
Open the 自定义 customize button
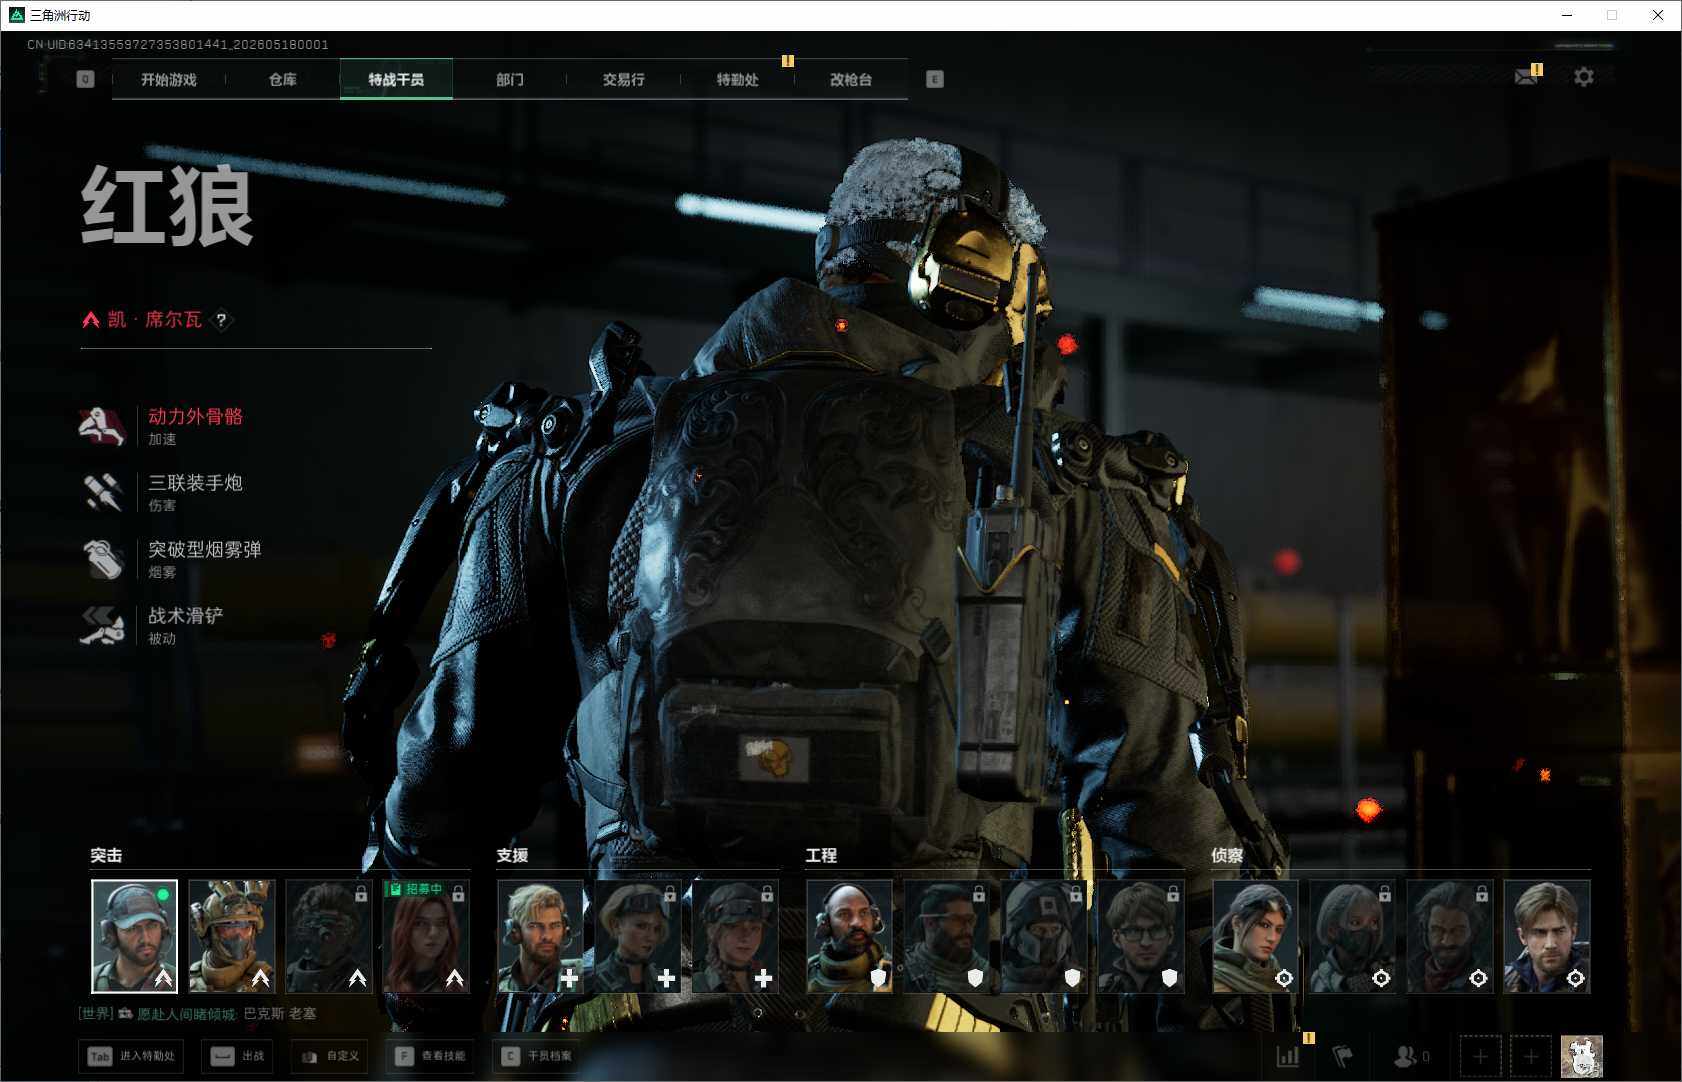click(329, 1056)
